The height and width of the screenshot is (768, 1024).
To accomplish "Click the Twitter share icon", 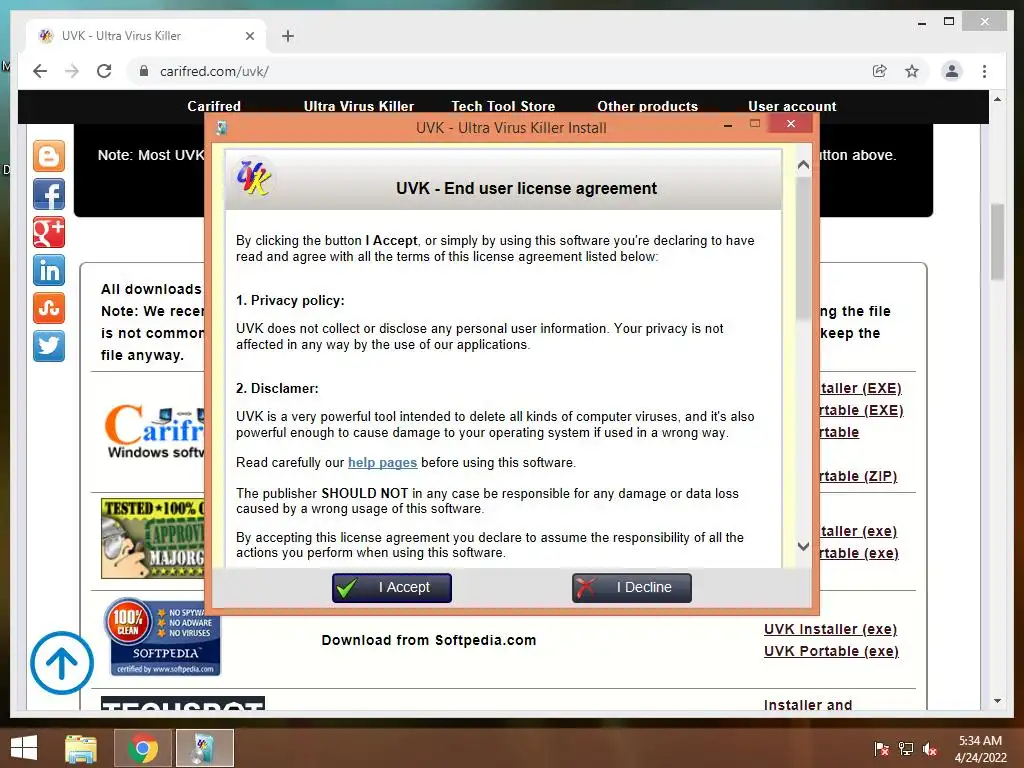I will 49,345.
